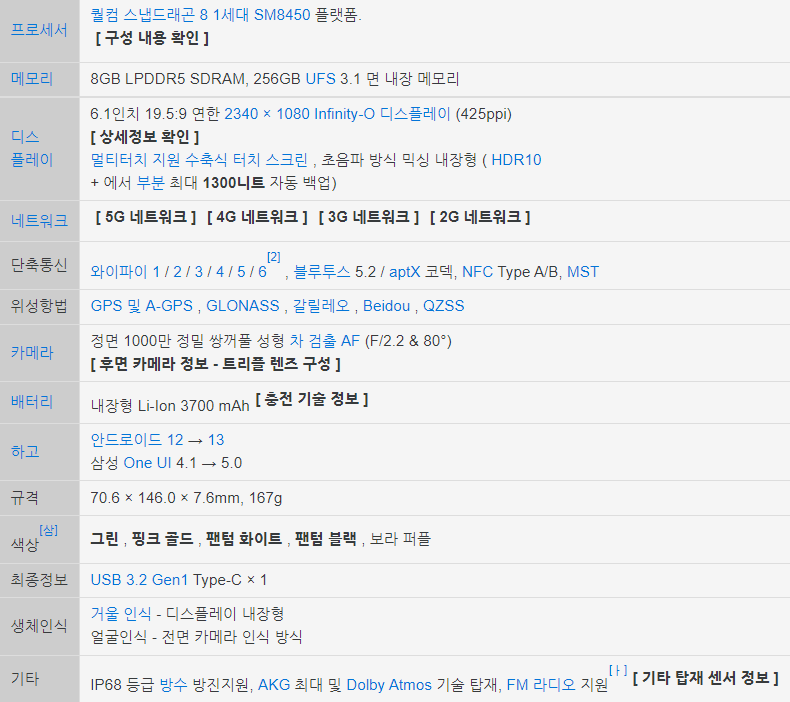Image resolution: width=790 pixels, height=702 pixels.
Task: Expand the [ 충전 기술 정보 ] section
Action: [312, 399]
